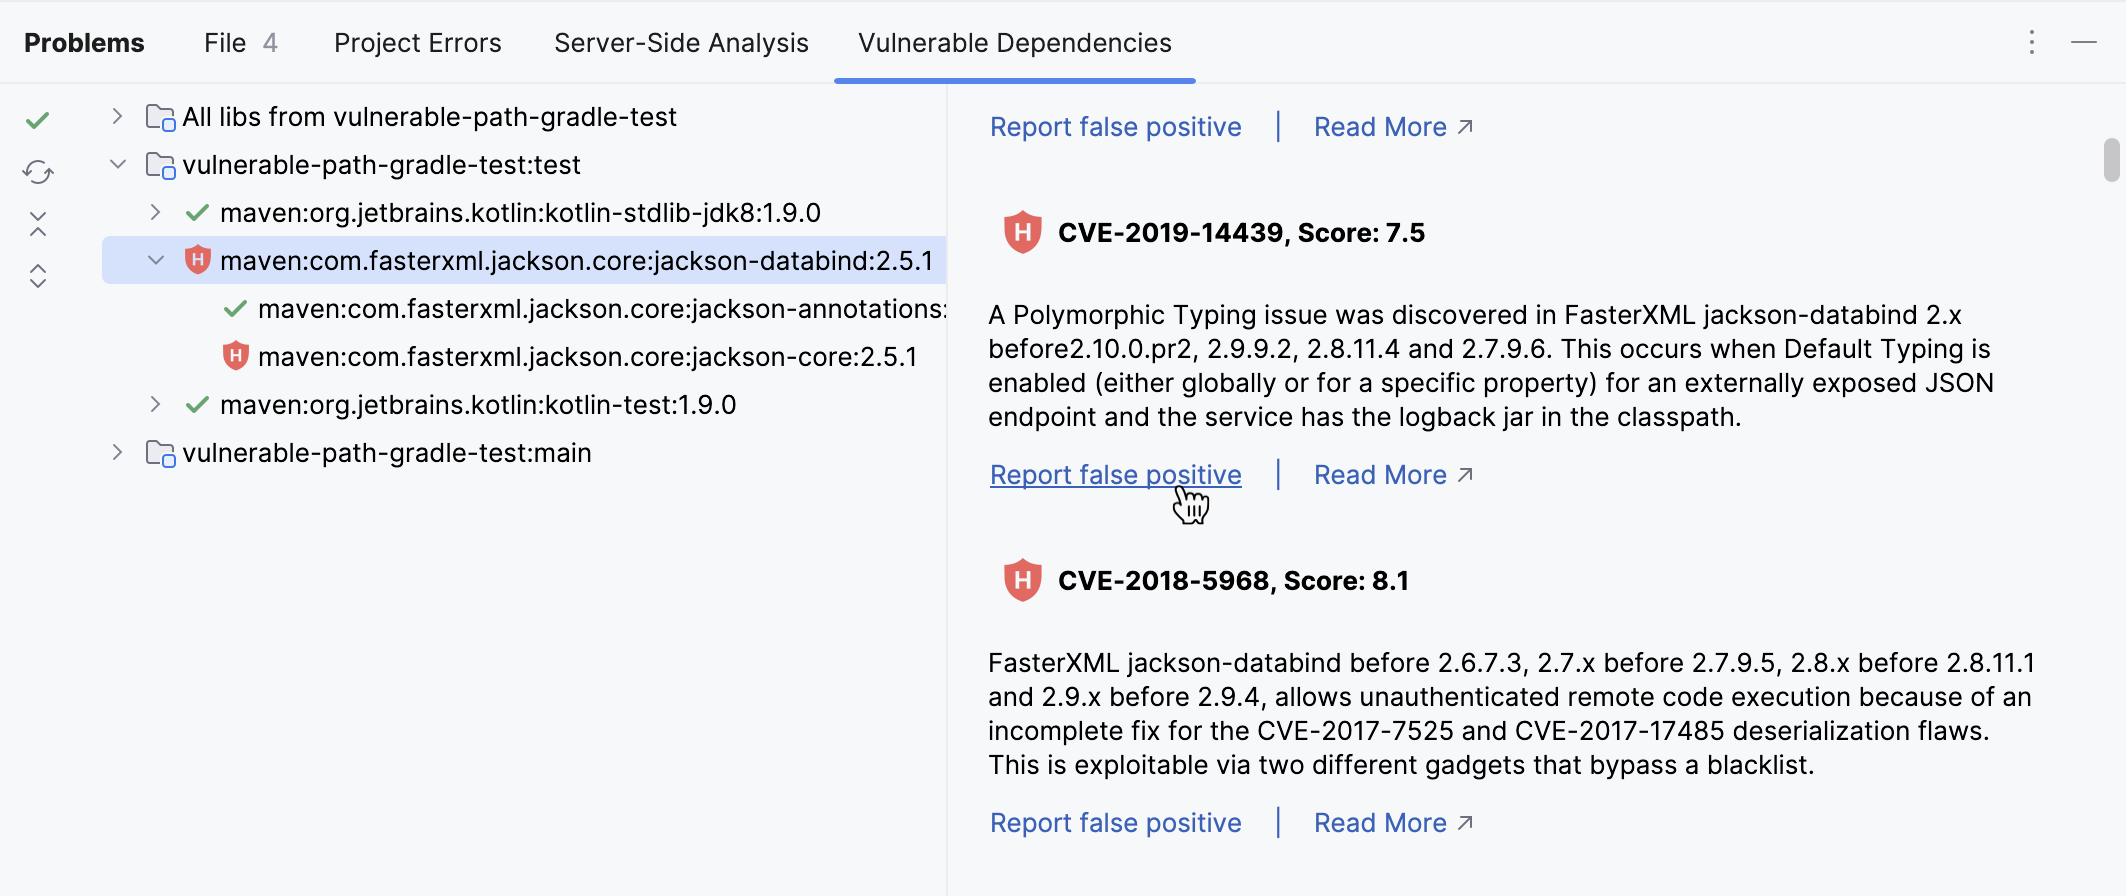Screen dimensions: 2126x896
Task: Click the collapse-all icon in the left toolbar
Action: (37, 224)
